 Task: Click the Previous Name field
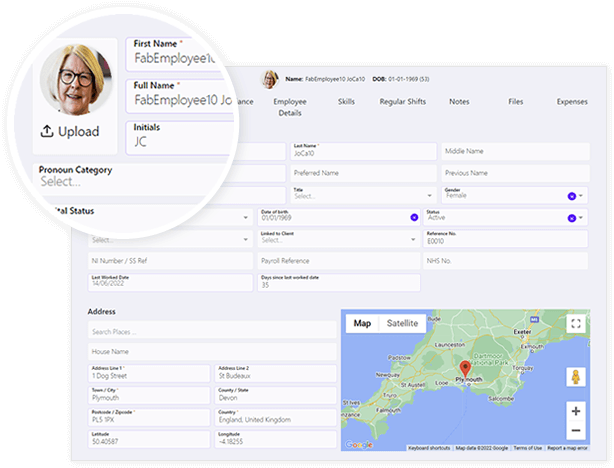515,173
